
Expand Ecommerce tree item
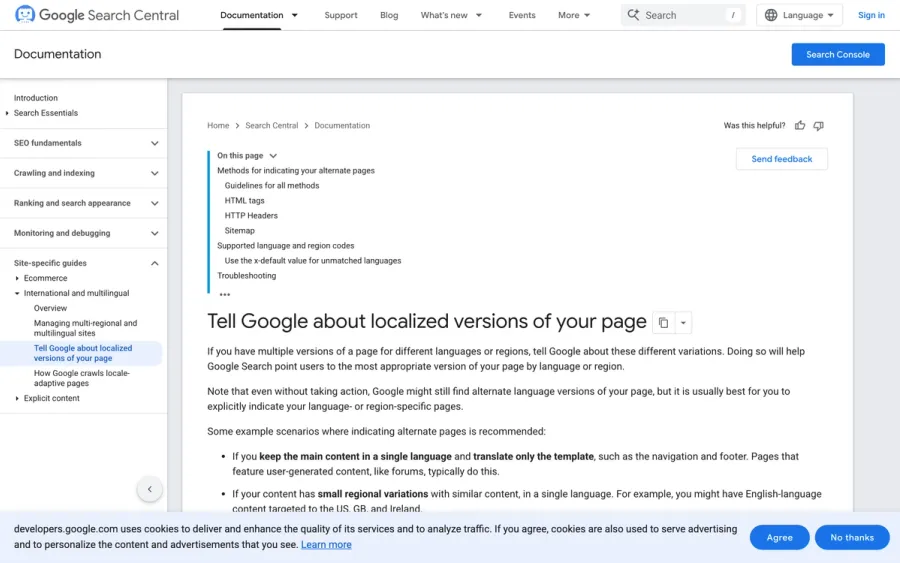pyautogui.click(x=17, y=278)
